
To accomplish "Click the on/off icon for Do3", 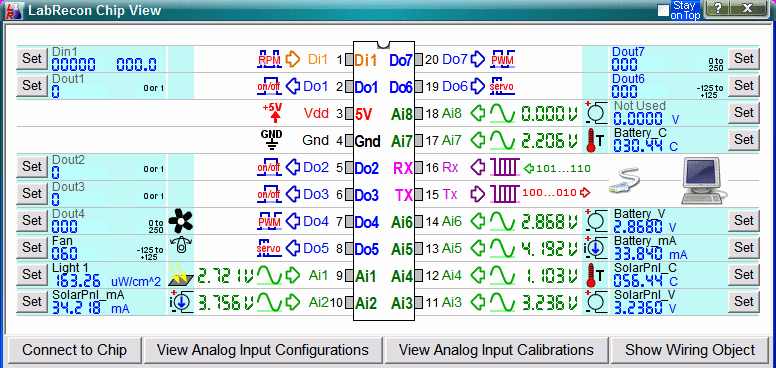I will pyautogui.click(x=269, y=194).
